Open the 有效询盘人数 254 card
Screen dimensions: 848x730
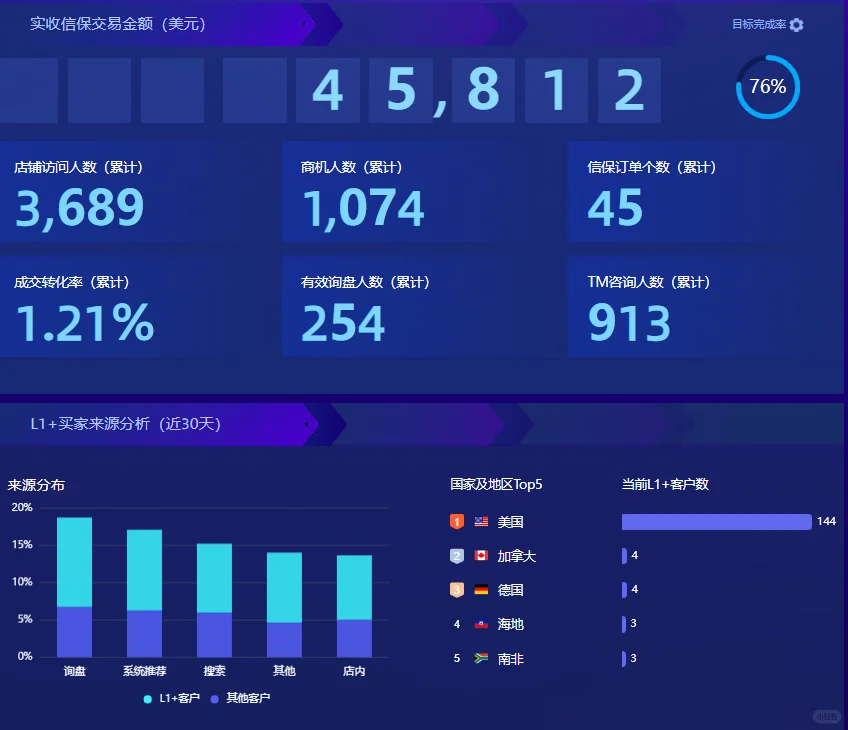[422, 307]
